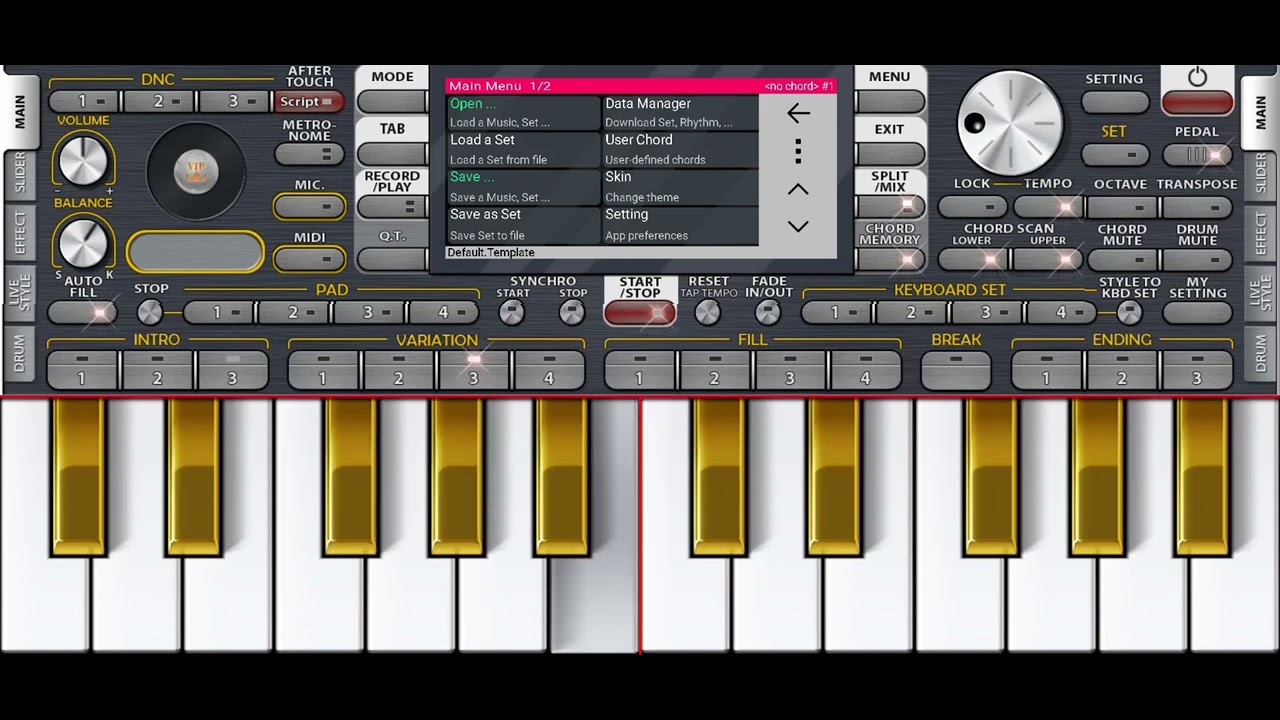The width and height of the screenshot is (1280, 720).
Task: Toggle the CHORD MUTE button
Action: pos(1122,260)
